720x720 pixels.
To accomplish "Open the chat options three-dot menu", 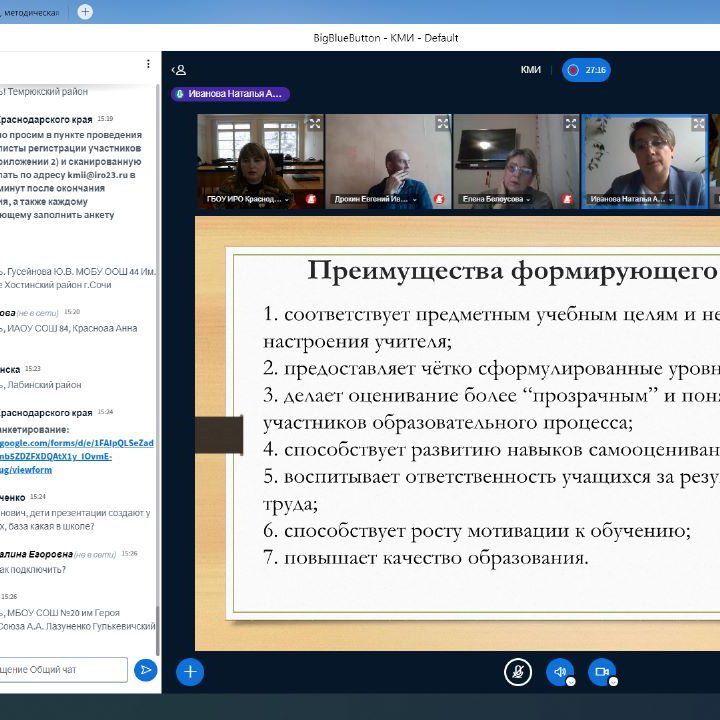I will 148,64.
